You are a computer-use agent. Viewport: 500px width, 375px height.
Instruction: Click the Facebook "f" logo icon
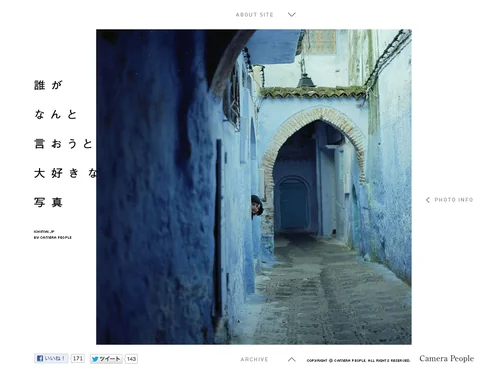pos(40,358)
